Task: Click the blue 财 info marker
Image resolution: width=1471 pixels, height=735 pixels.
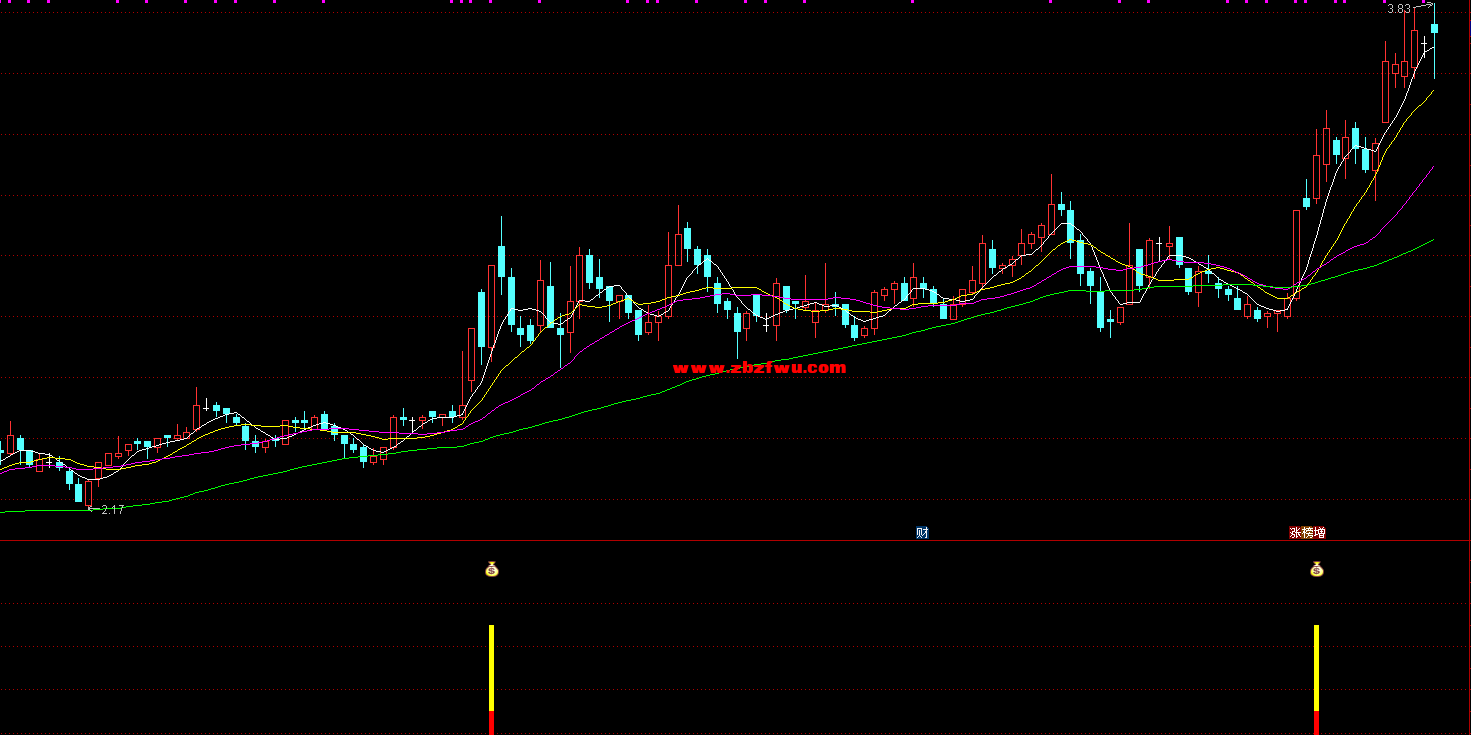Action: click(x=922, y=533)
